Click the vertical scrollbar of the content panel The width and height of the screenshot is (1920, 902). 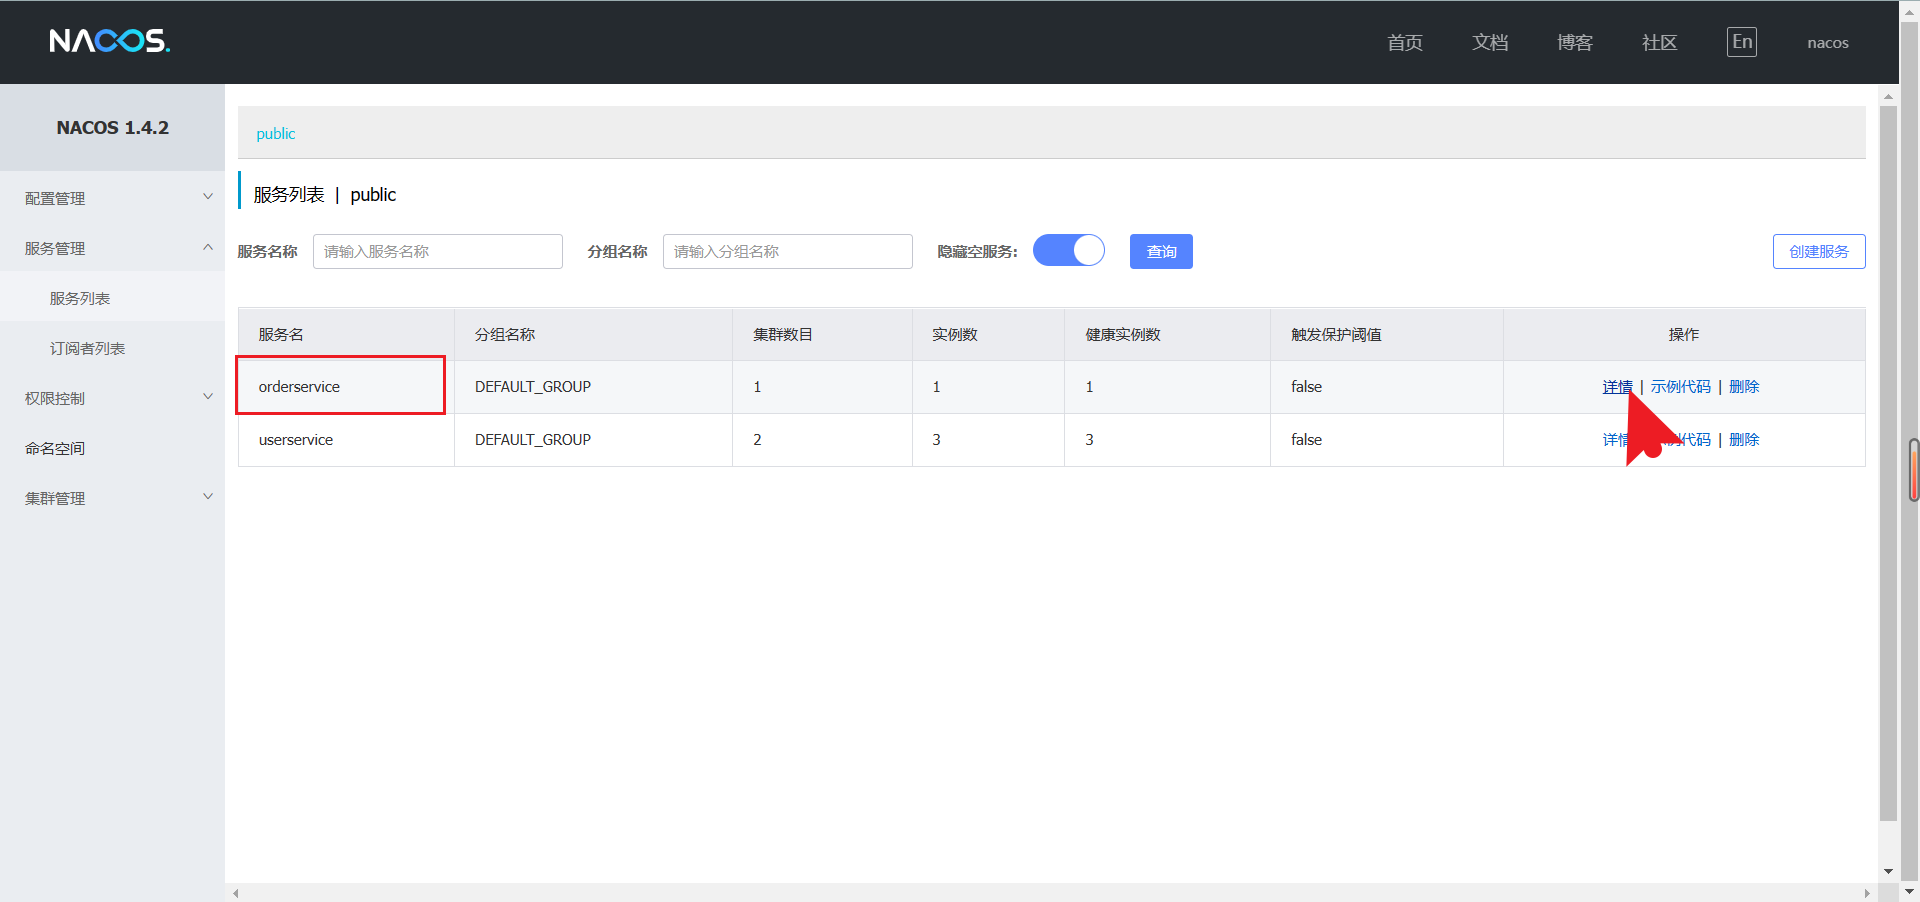coord(1888,463)
